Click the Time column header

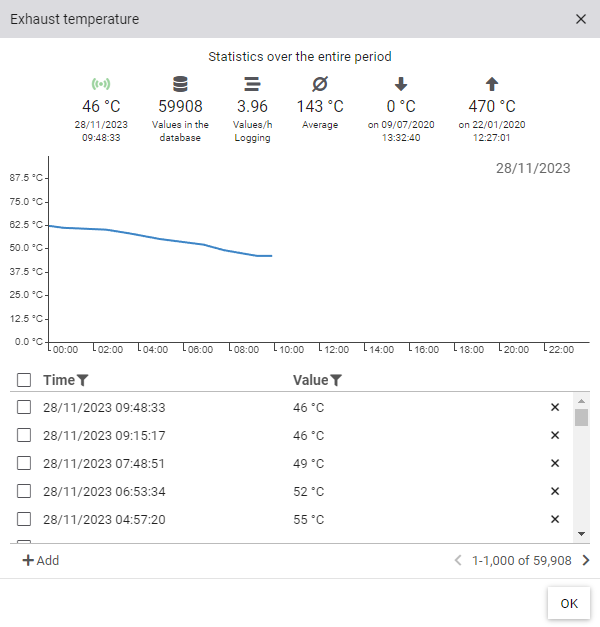59,380
